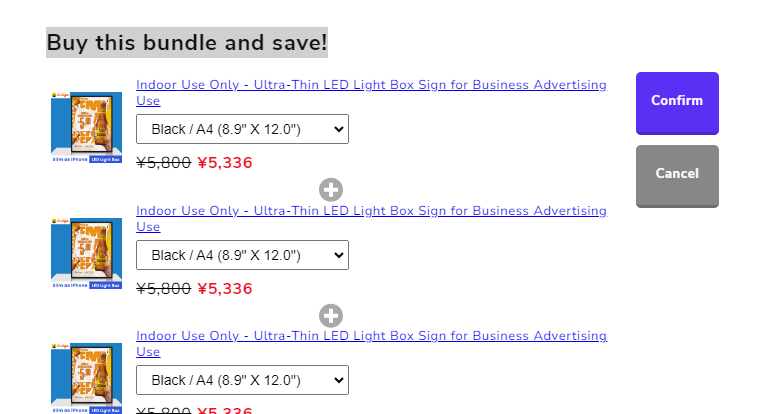This screenshot has width=776, height=414.
Task: Click the second product's strikethrough original price
Action: [x=163, y=289]
